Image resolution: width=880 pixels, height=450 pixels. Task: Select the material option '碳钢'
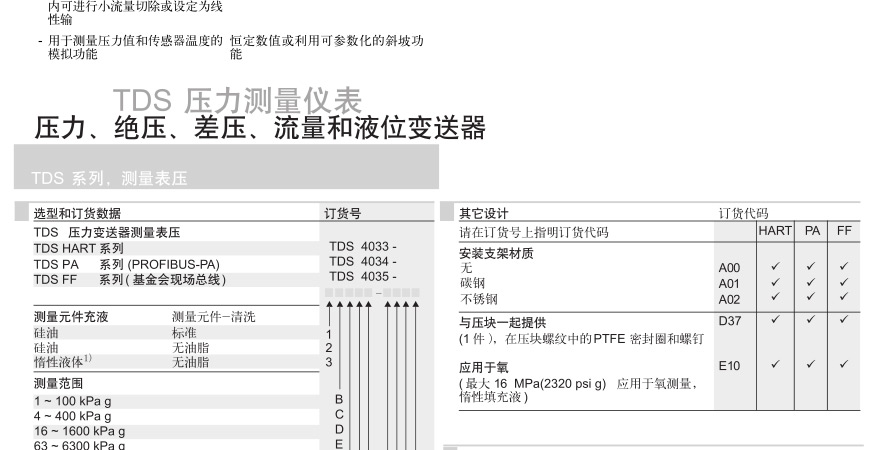[x=472, y=283]
